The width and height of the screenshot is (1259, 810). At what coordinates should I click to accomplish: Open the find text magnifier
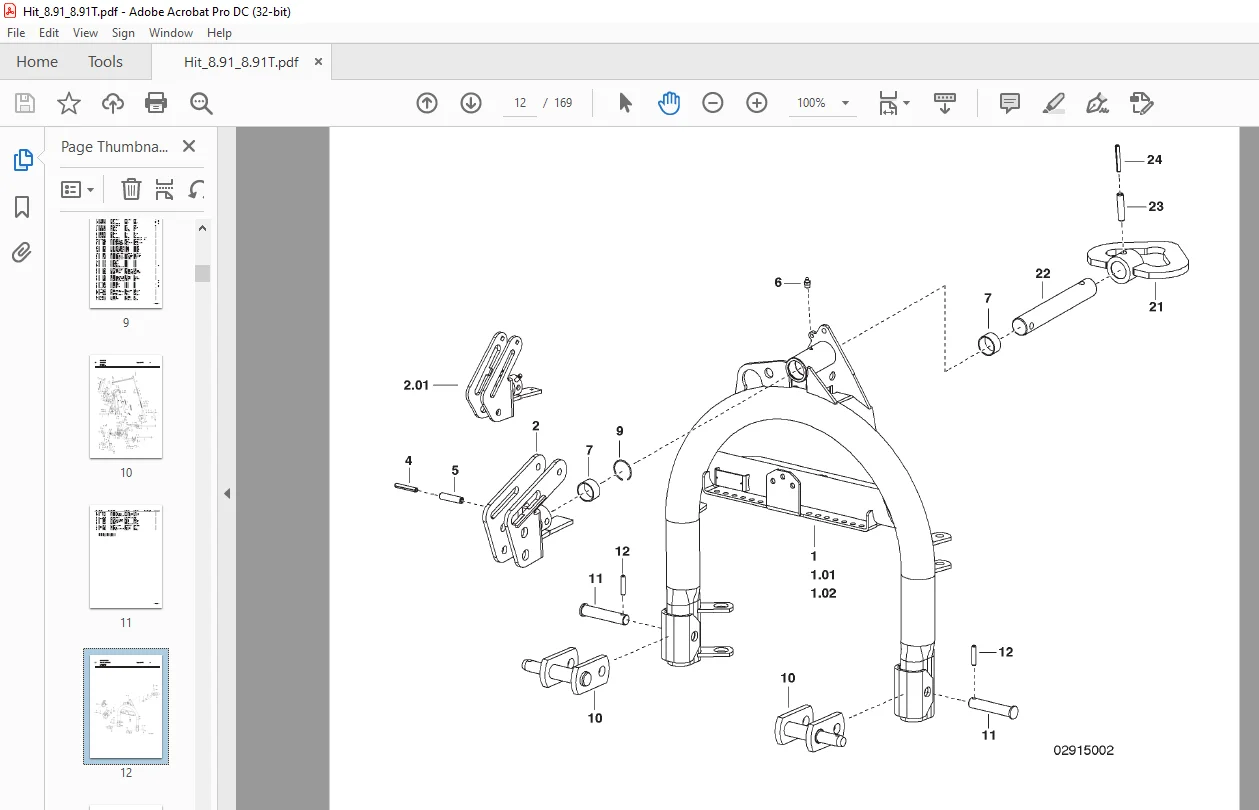click(201, 103)
